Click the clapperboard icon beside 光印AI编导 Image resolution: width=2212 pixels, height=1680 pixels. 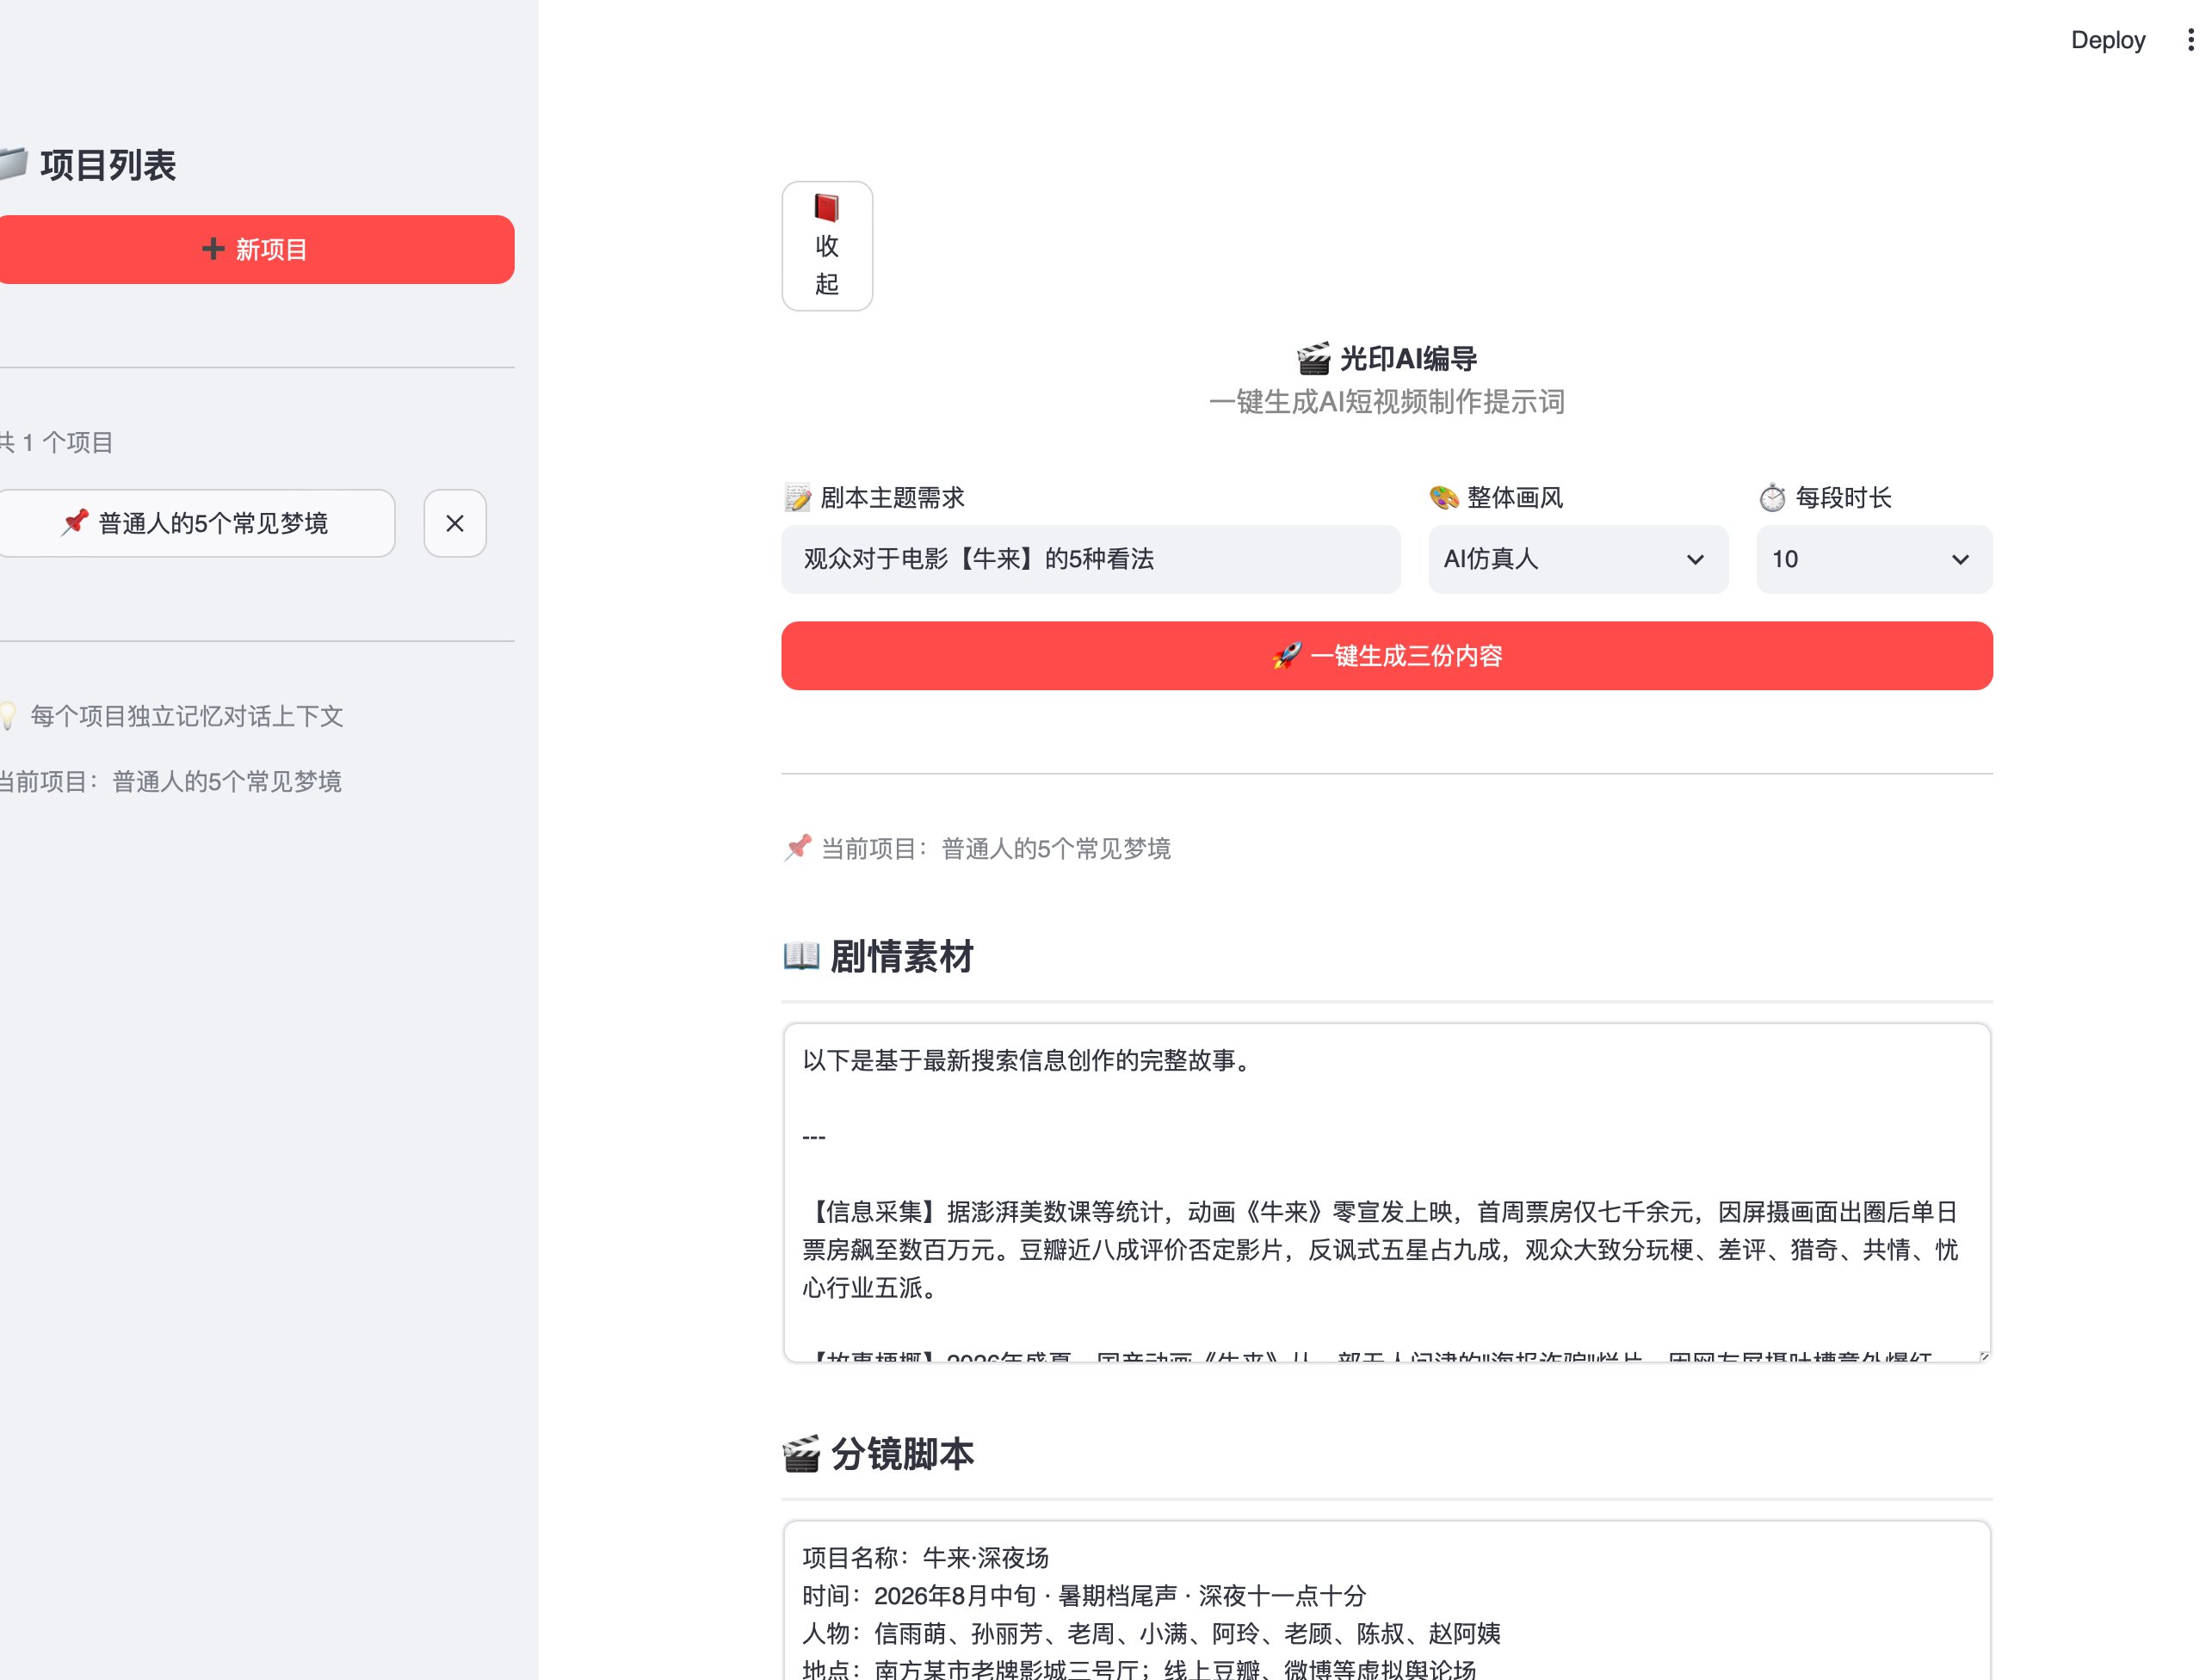coord(1313,359)
